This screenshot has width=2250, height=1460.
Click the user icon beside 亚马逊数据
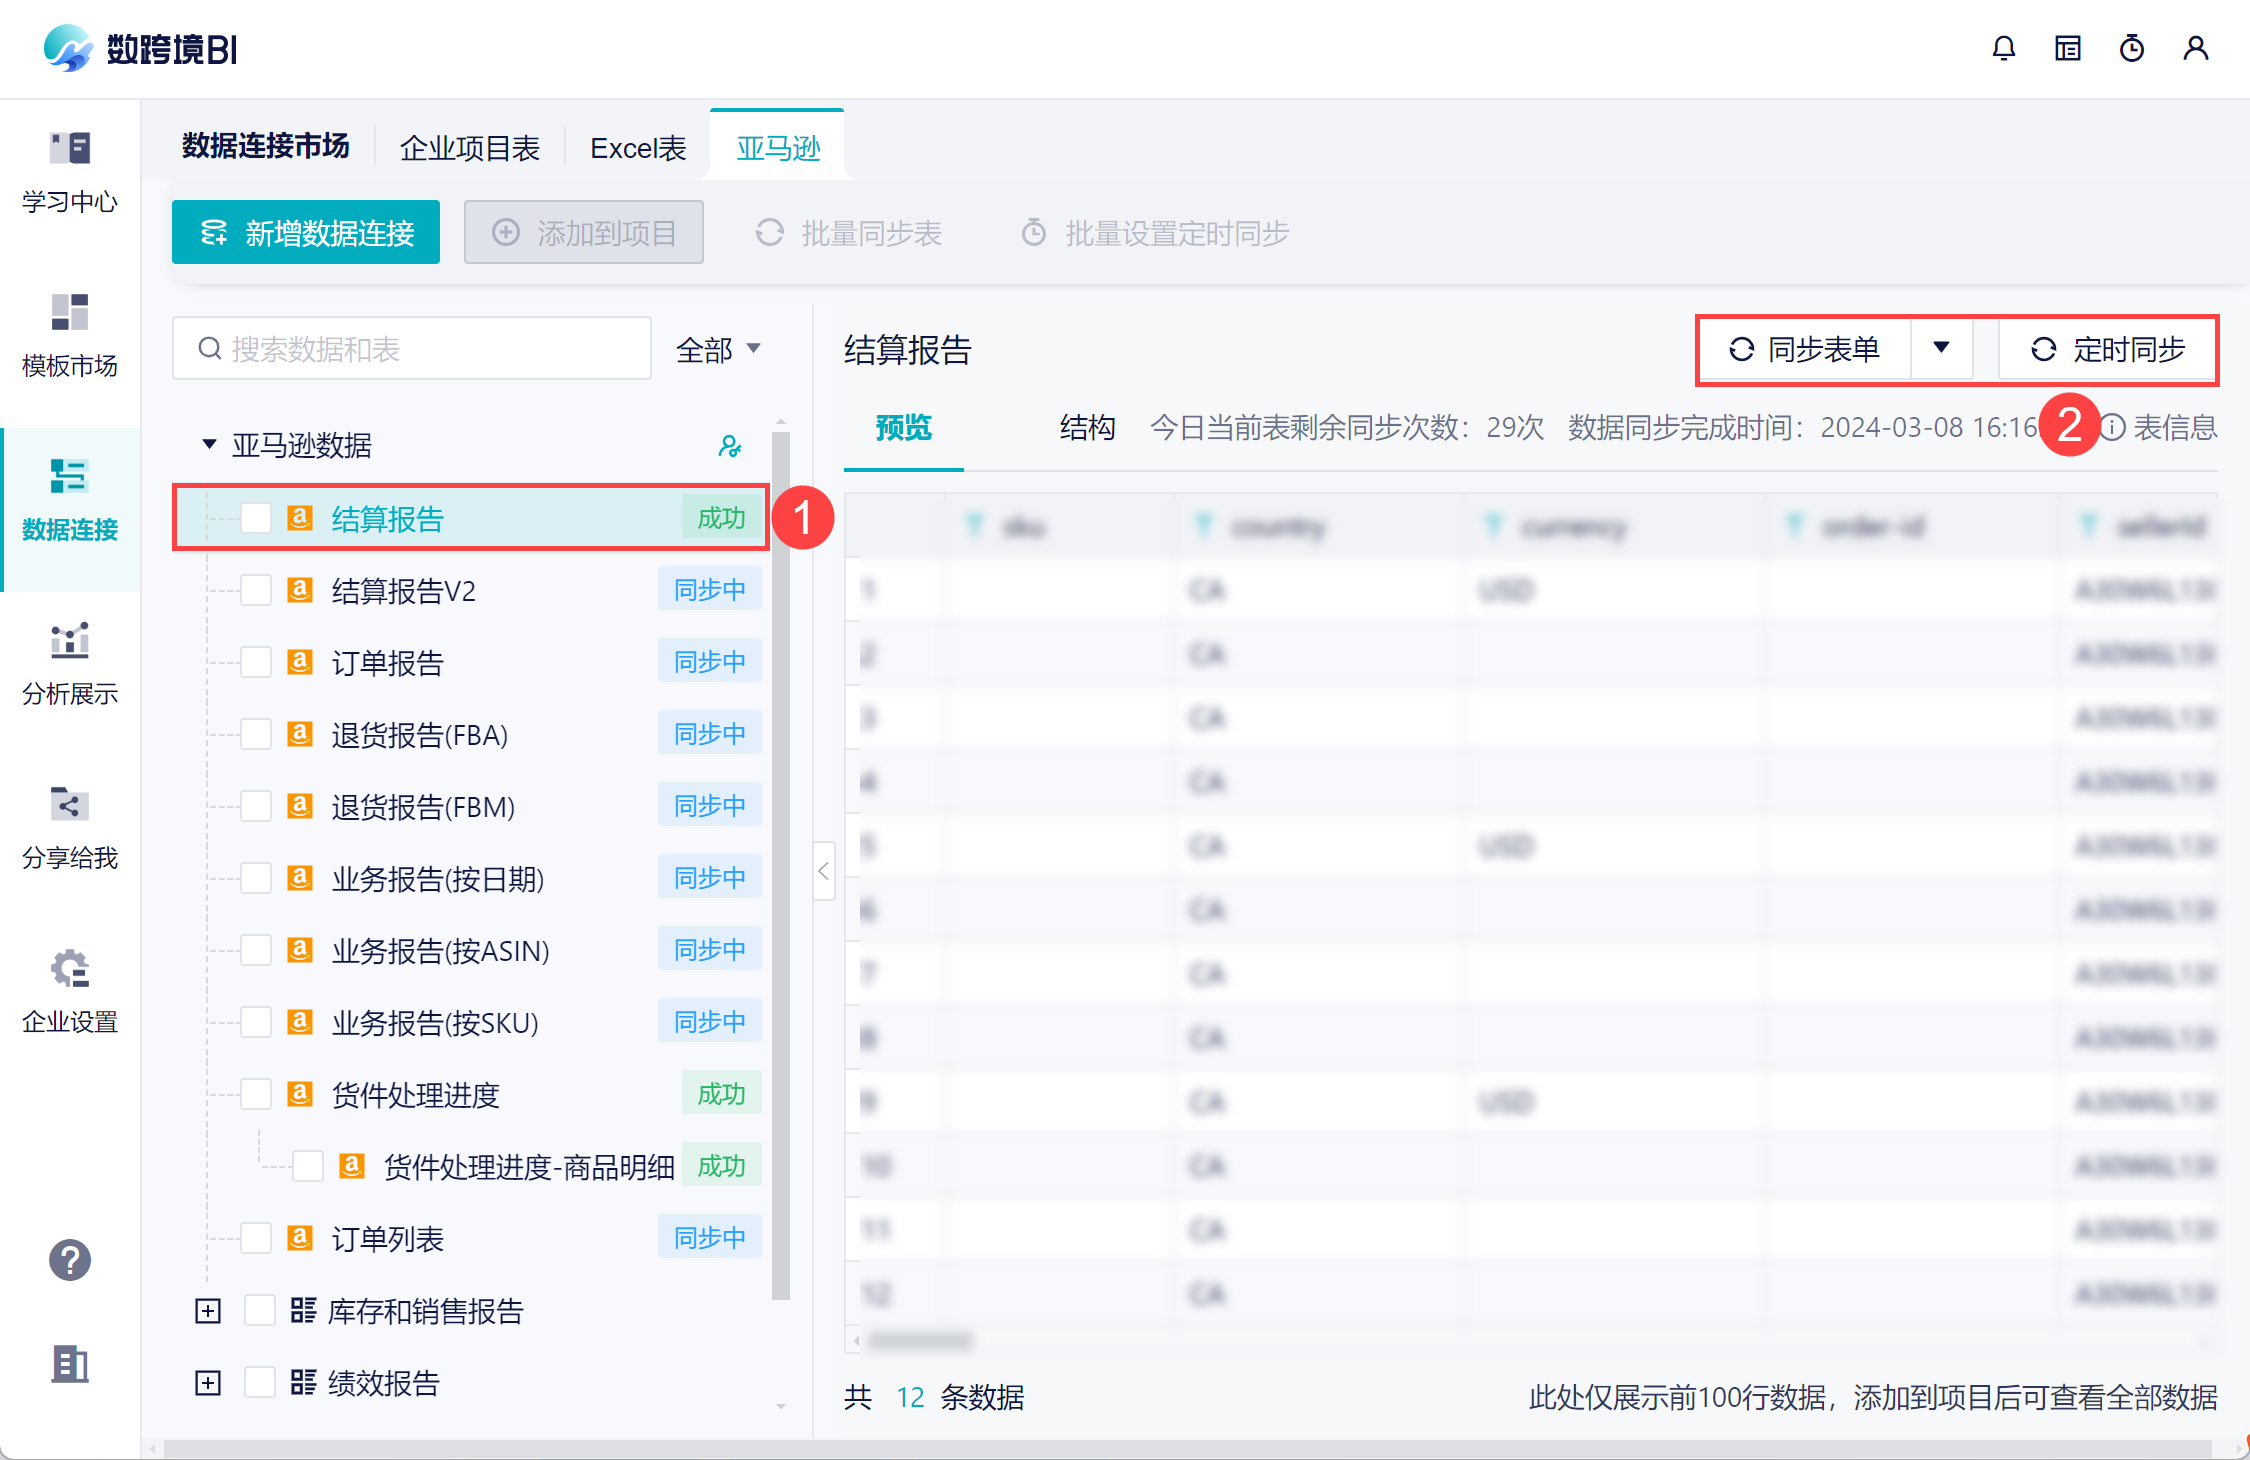point(730,446)
